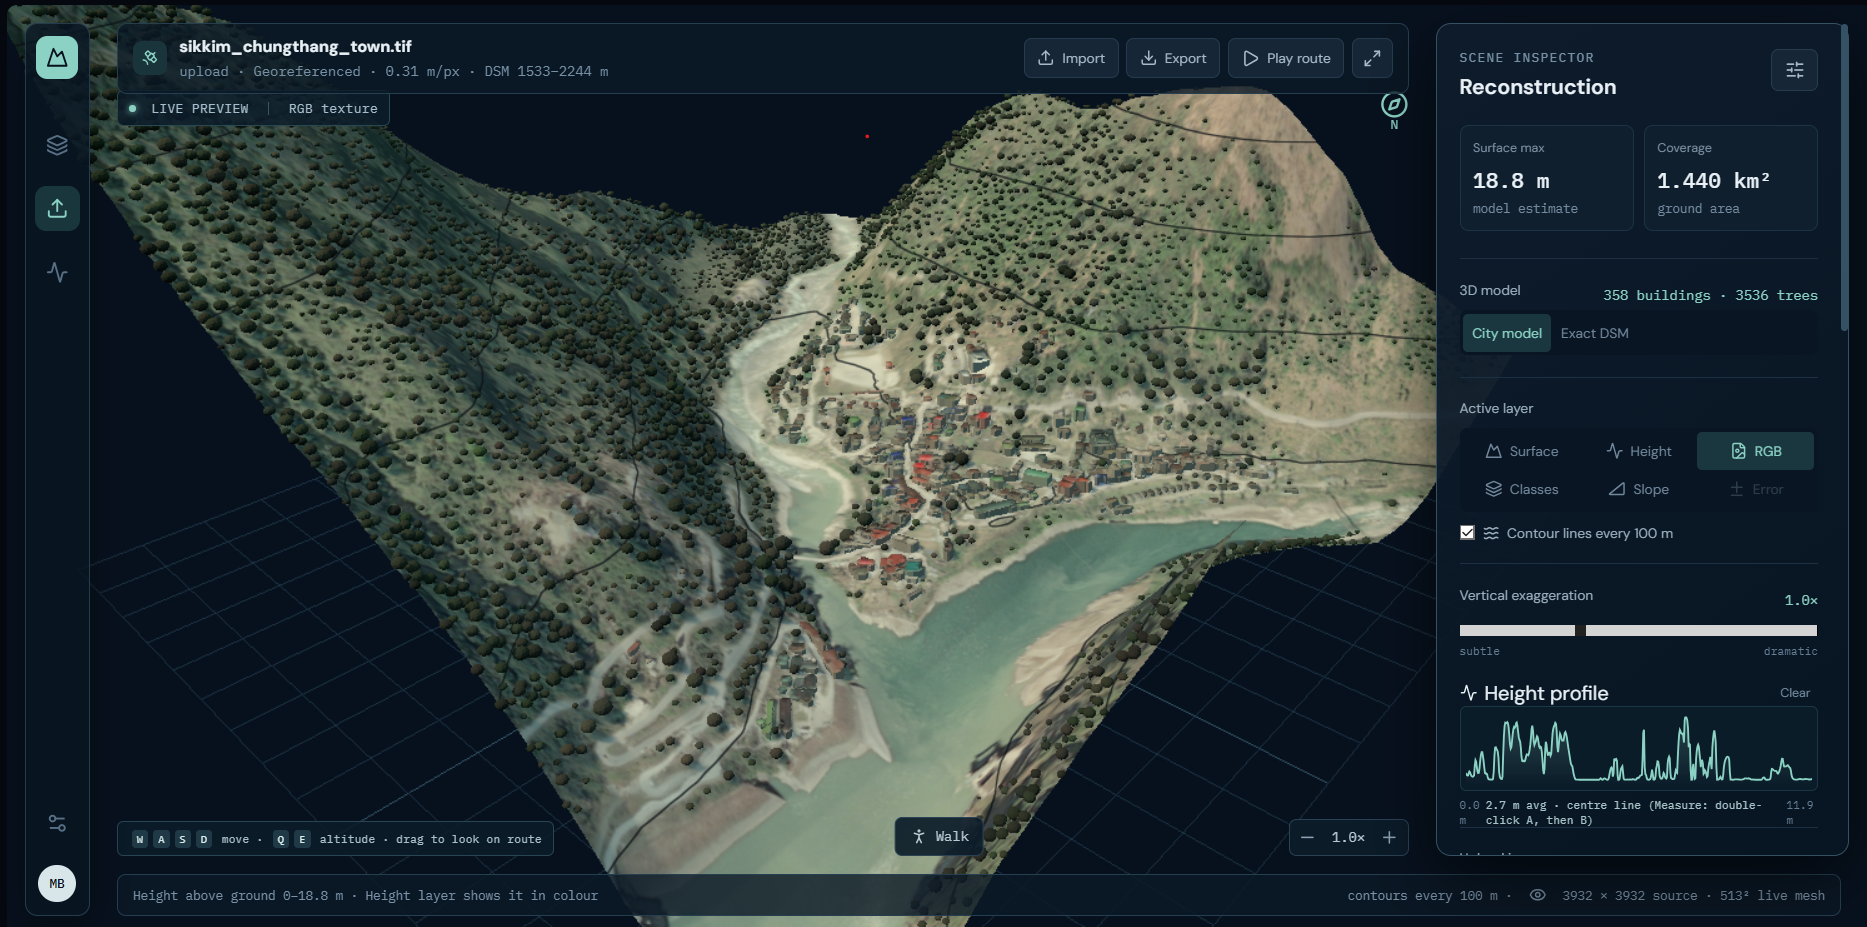Click the eye icon in status bar
The width and height of the screenshot is (1867, 927).
1538,895
